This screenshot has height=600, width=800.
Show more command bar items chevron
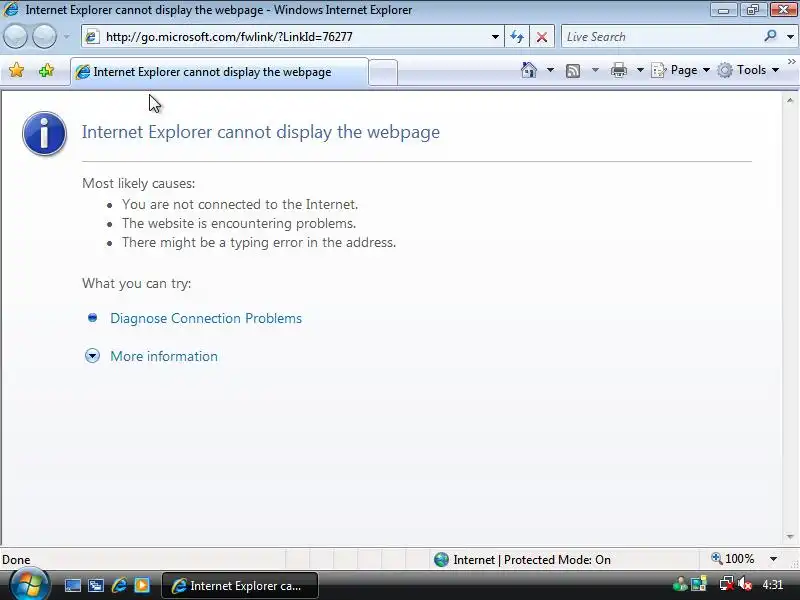[x=791, y=62]
